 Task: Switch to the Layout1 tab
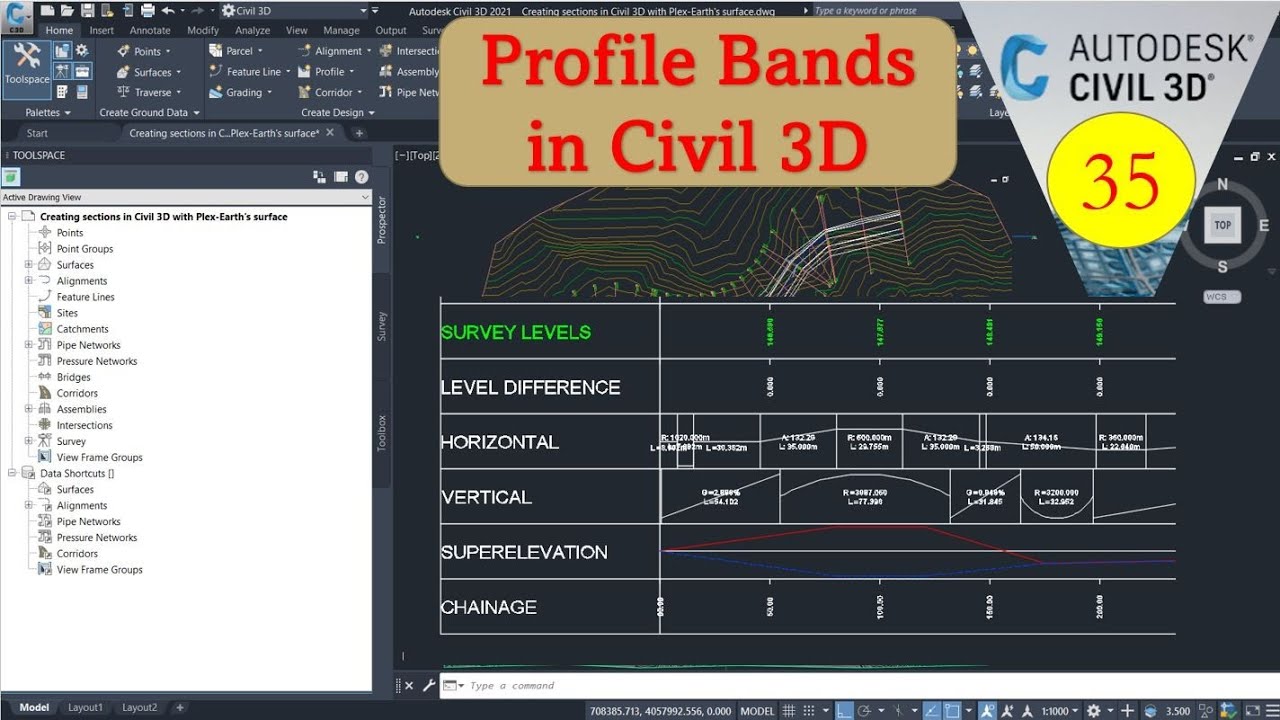(x=85, y=707)
